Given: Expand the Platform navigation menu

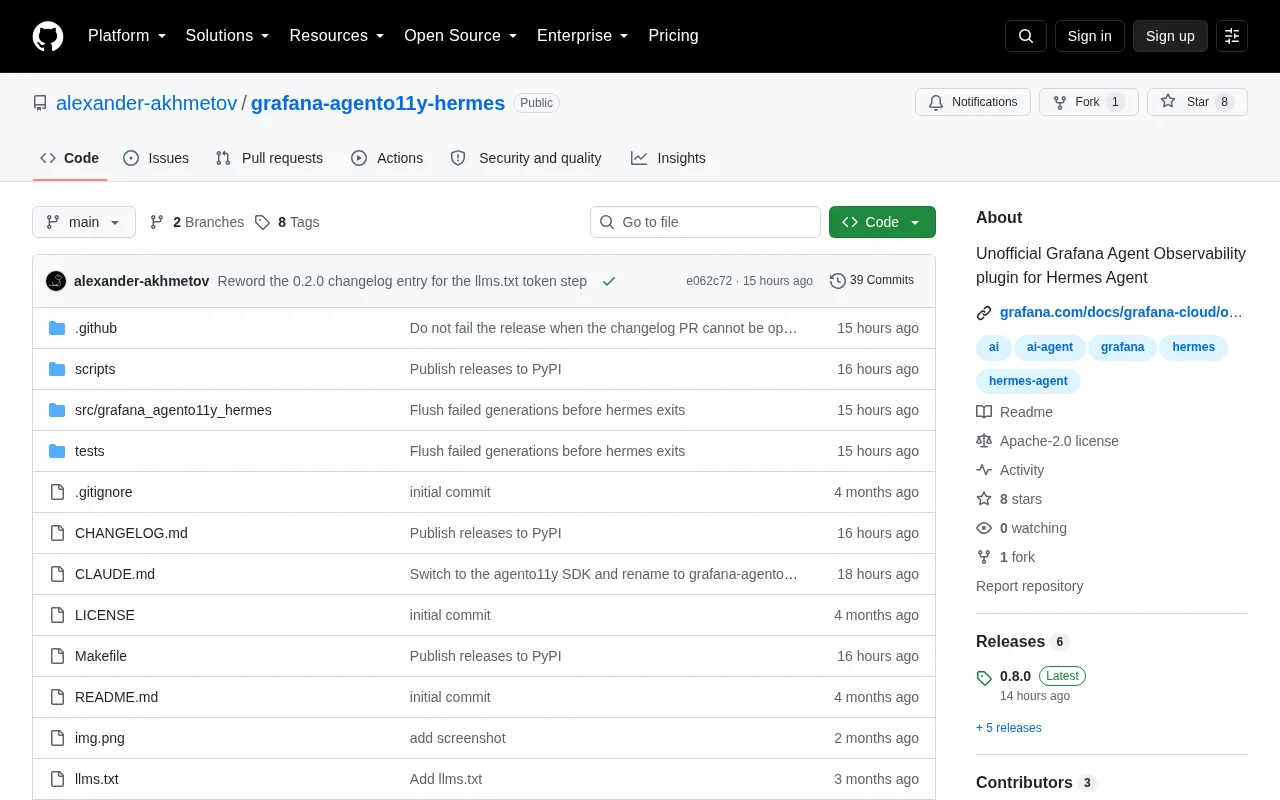Looking at the screenshot, I should click(127, 36).
